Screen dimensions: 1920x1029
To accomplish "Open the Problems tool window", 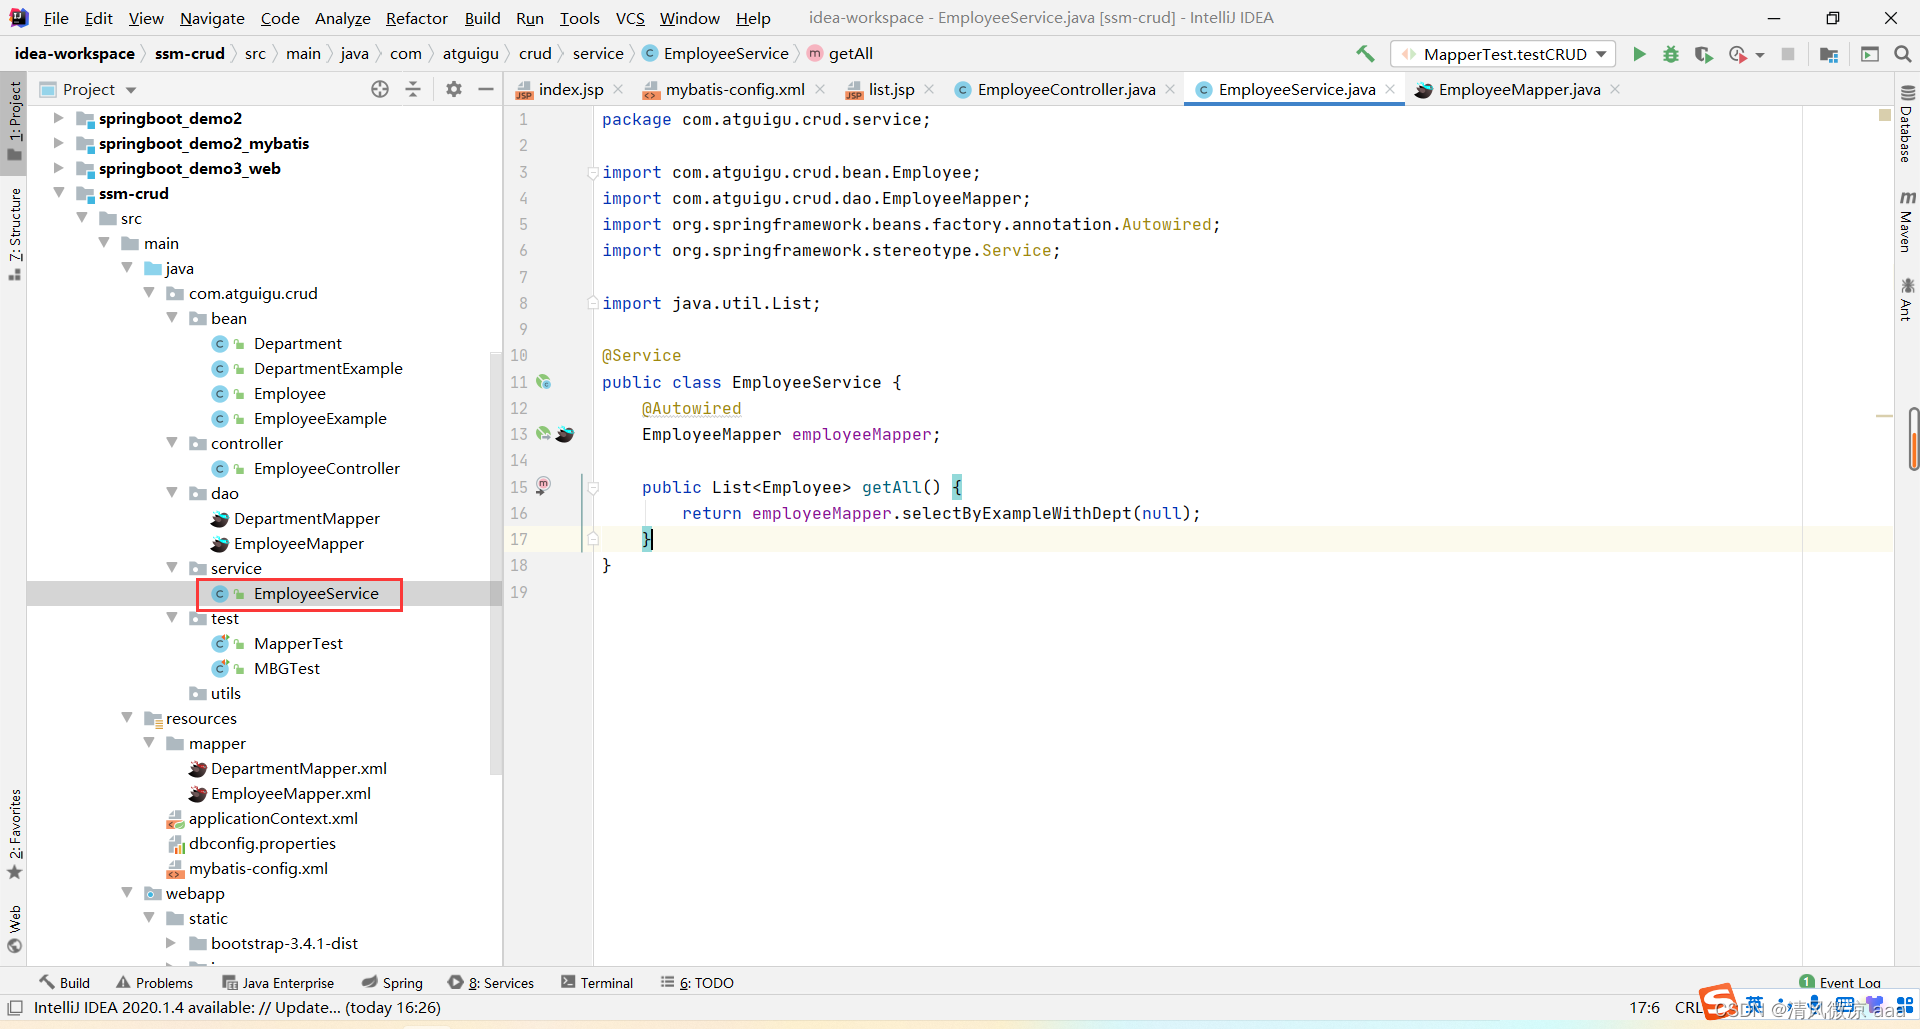I will click(155, 983).
